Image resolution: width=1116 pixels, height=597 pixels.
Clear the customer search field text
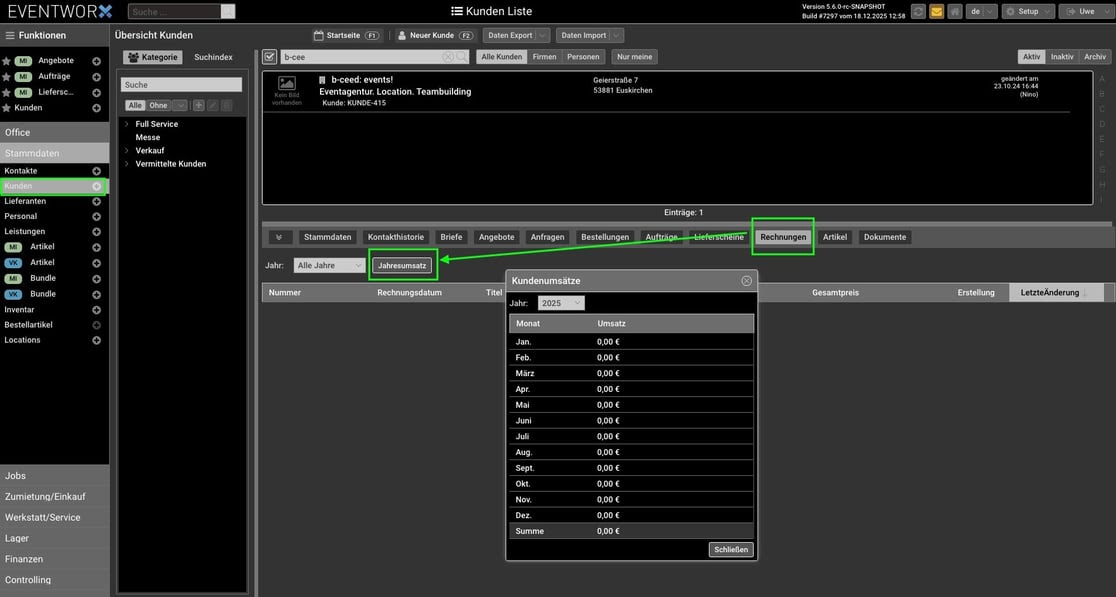[448, 57]
